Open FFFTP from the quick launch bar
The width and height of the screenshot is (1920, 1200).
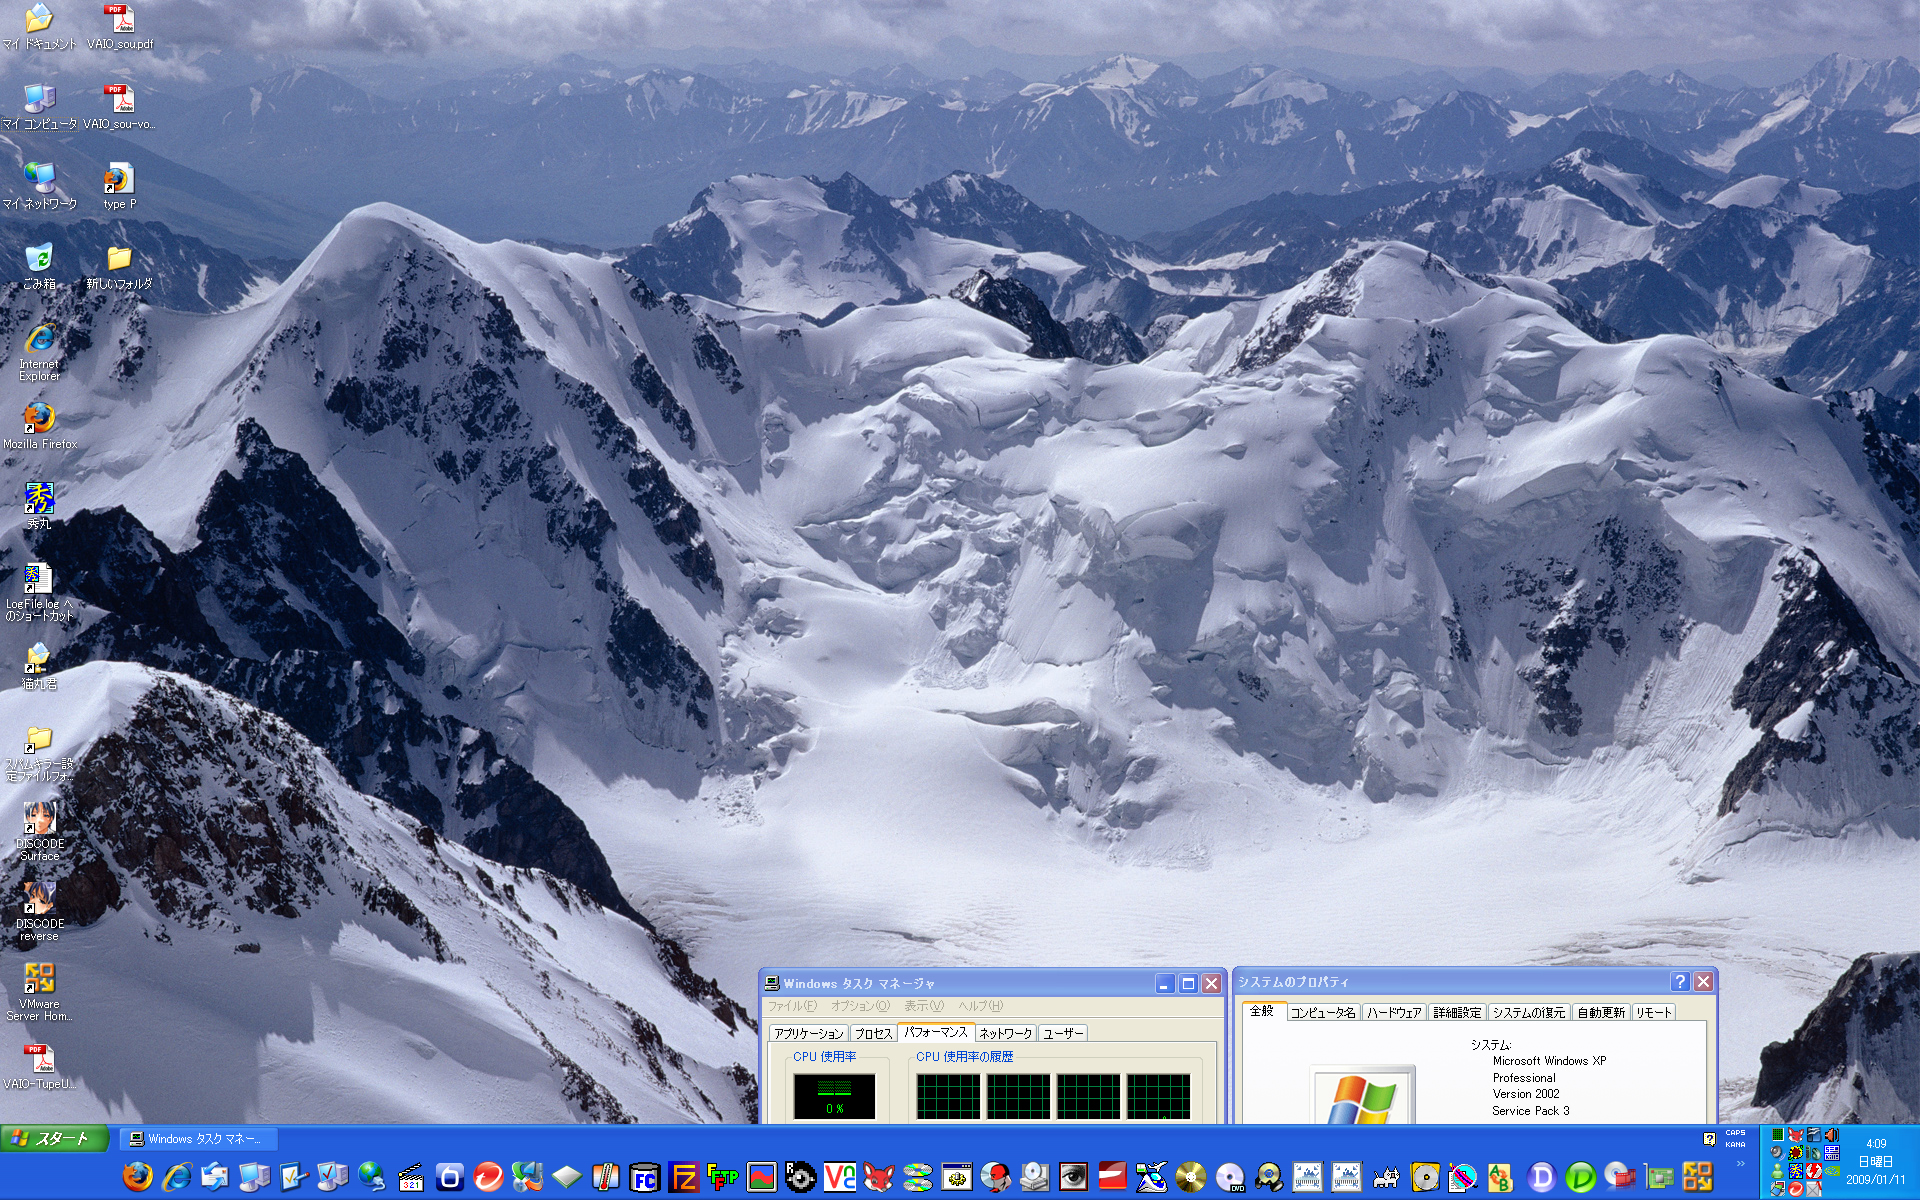pos(722,1177)
